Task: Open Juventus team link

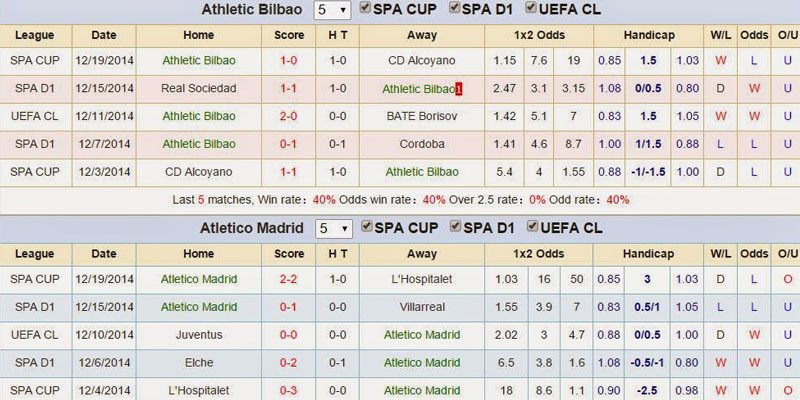Action: click(199, 335)
